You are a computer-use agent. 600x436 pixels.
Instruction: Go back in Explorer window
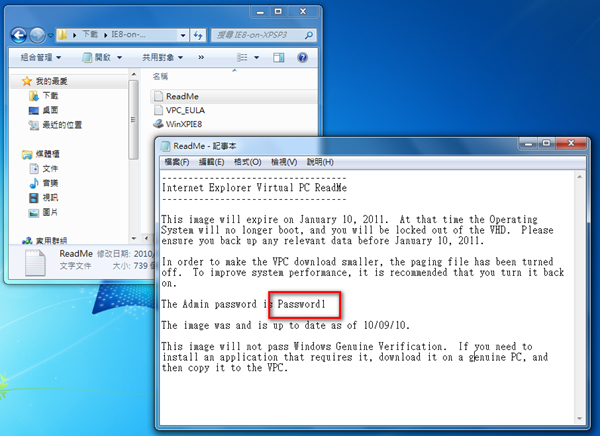pos(18,35)
